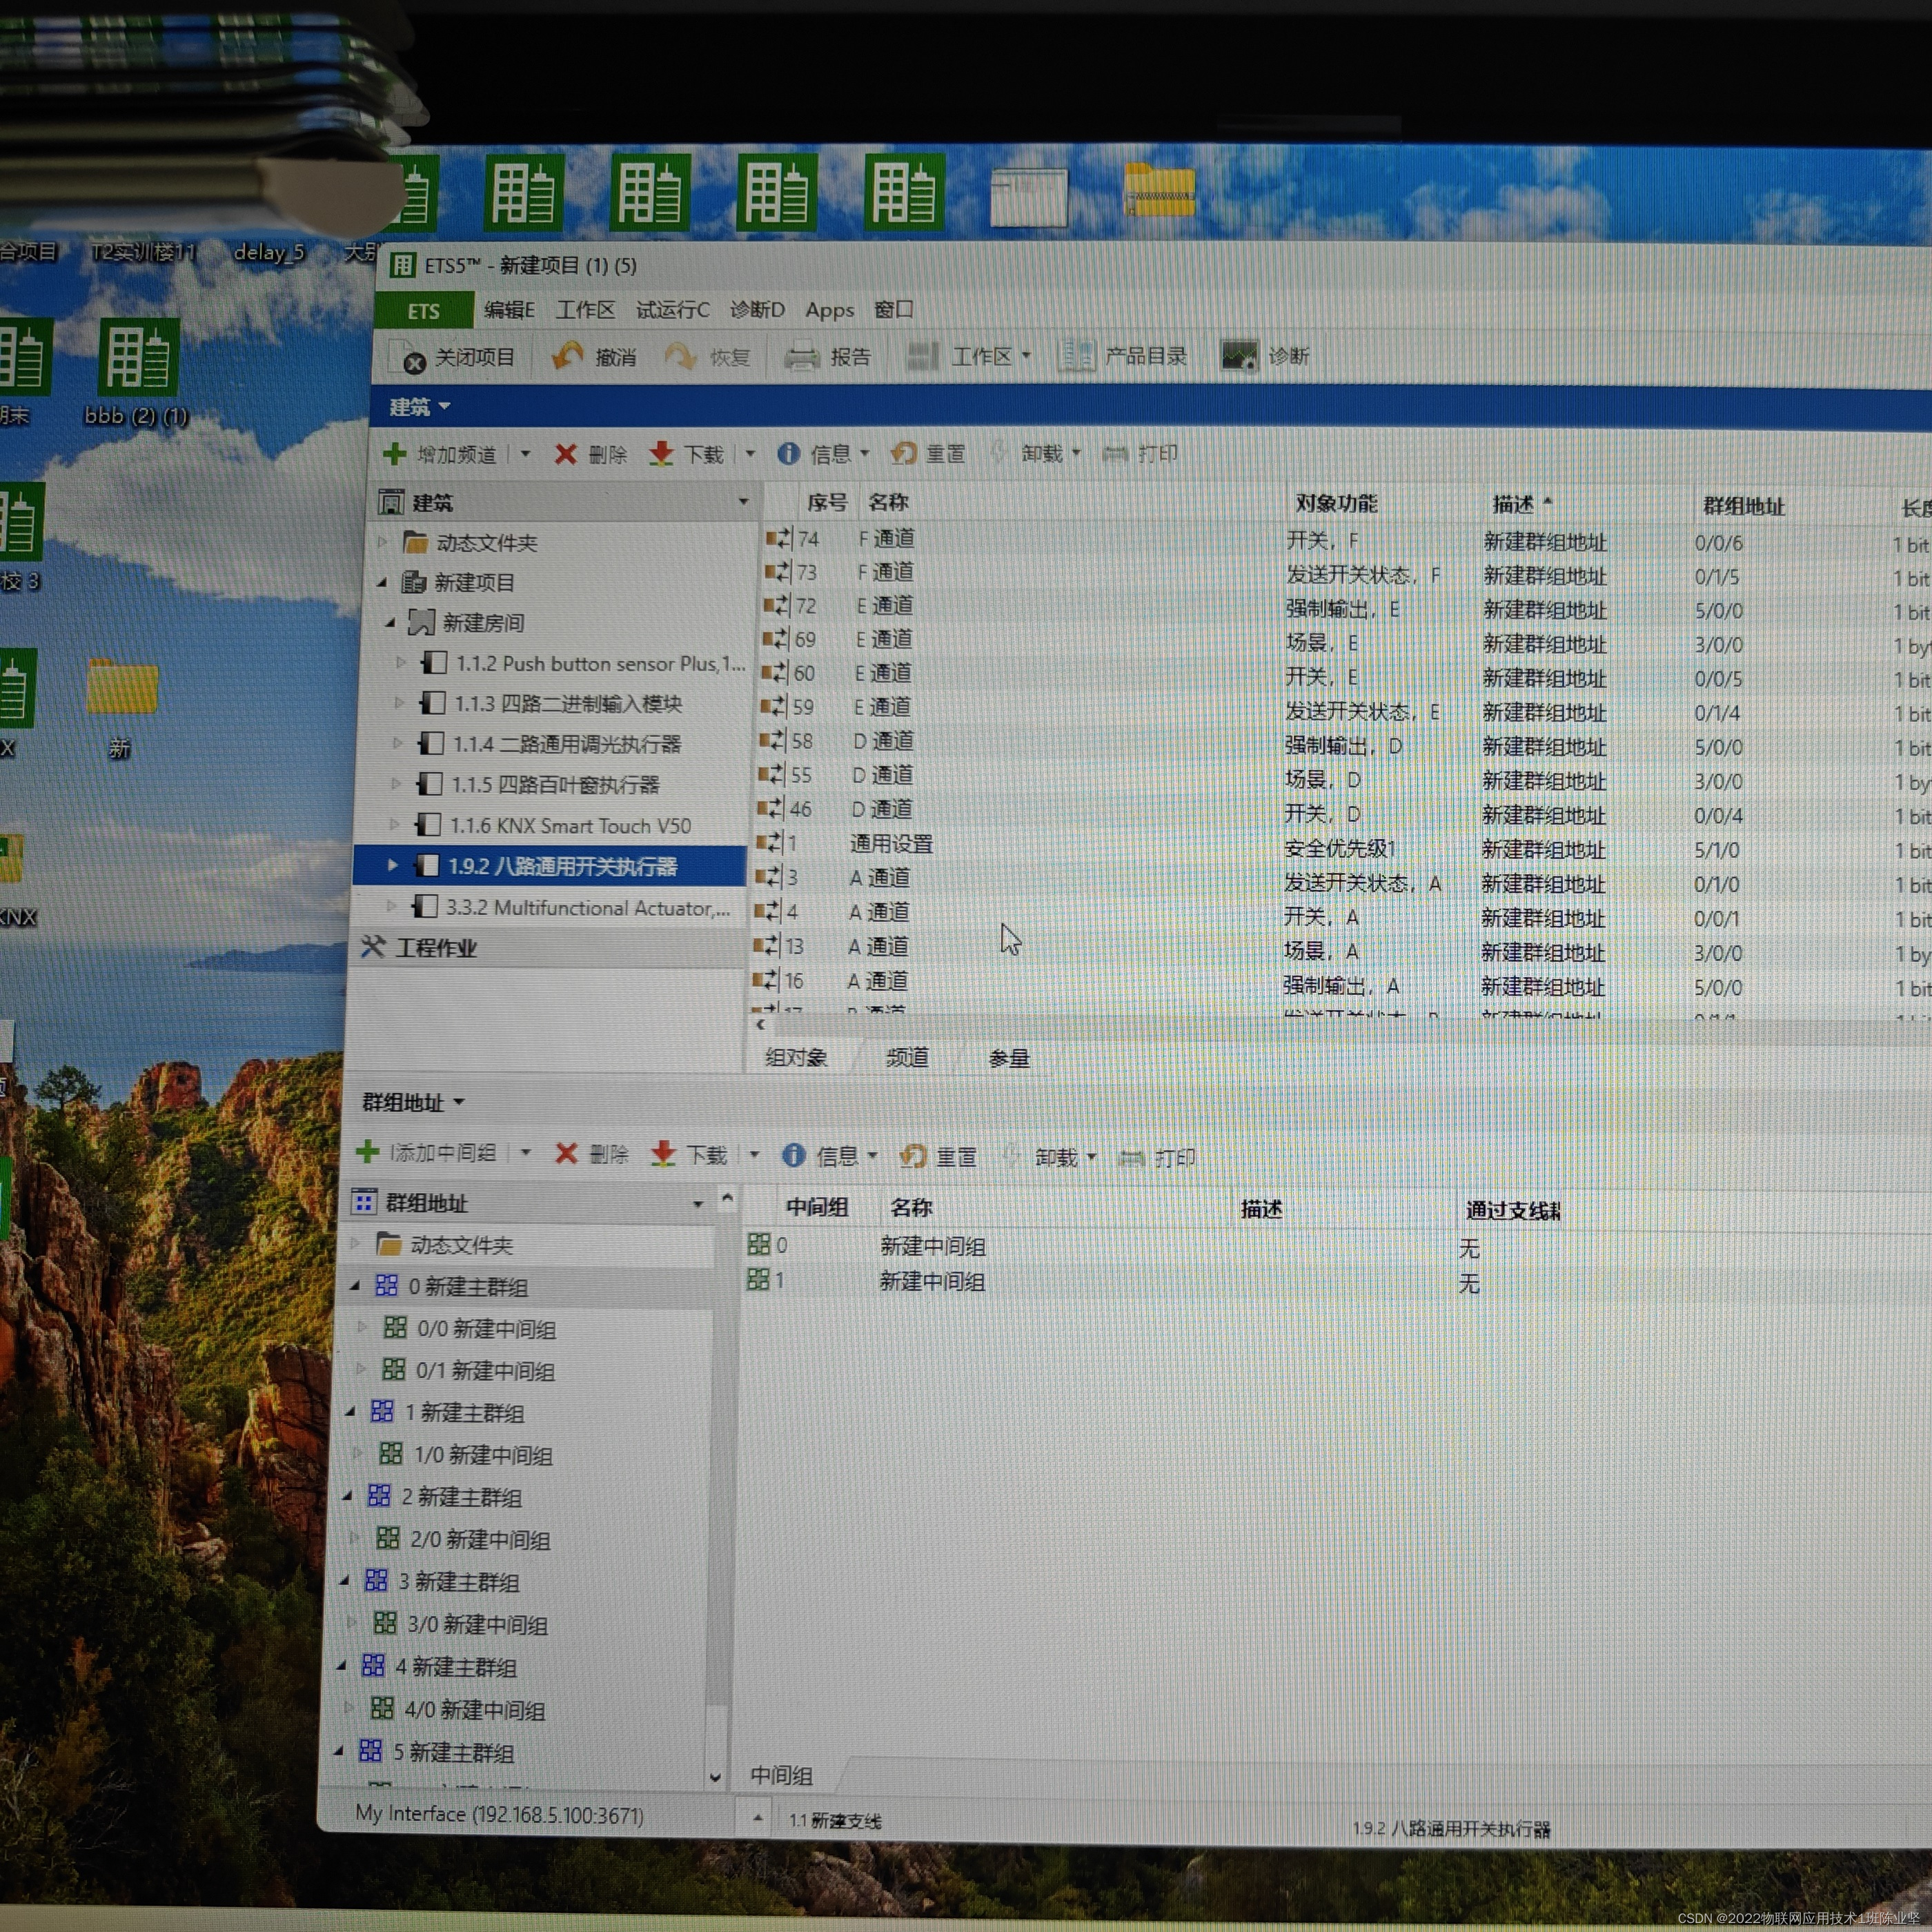Switch to the 频道 tab
This screenshot has height=1932, width=1932.
(x=907, y=1058)
